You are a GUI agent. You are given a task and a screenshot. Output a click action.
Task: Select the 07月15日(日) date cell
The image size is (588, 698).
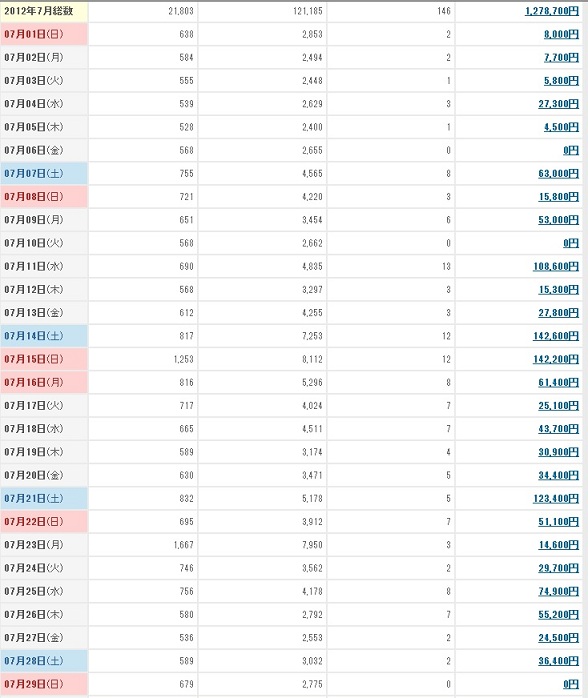tap(44, 359)
